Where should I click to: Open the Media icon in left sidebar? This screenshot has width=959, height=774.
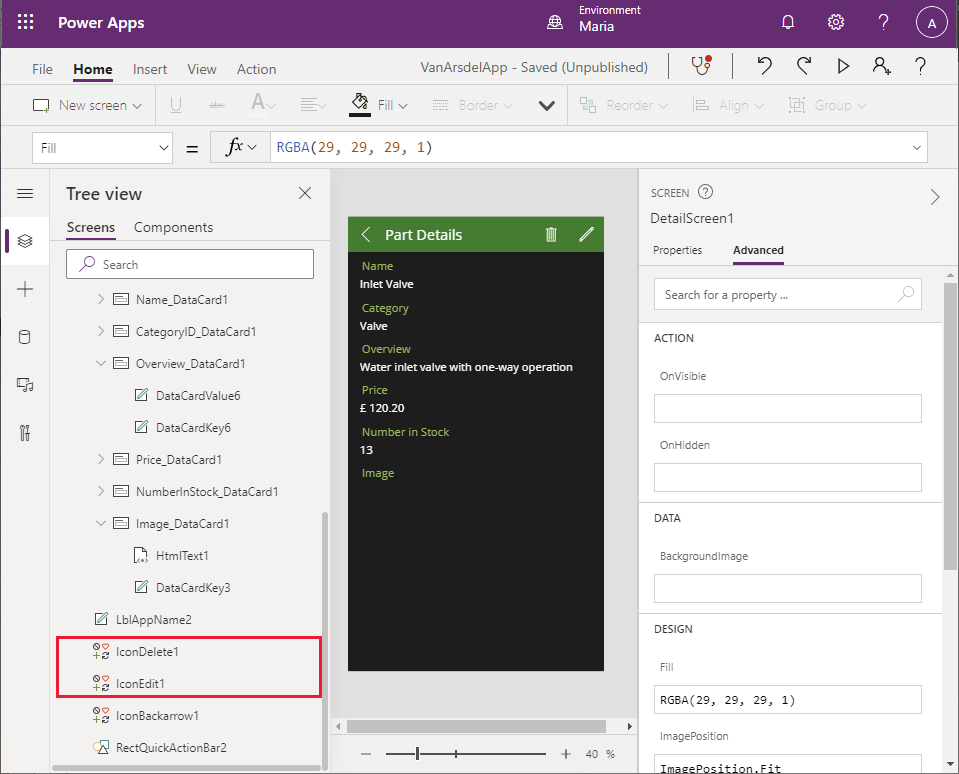click(x=25, y=385)
